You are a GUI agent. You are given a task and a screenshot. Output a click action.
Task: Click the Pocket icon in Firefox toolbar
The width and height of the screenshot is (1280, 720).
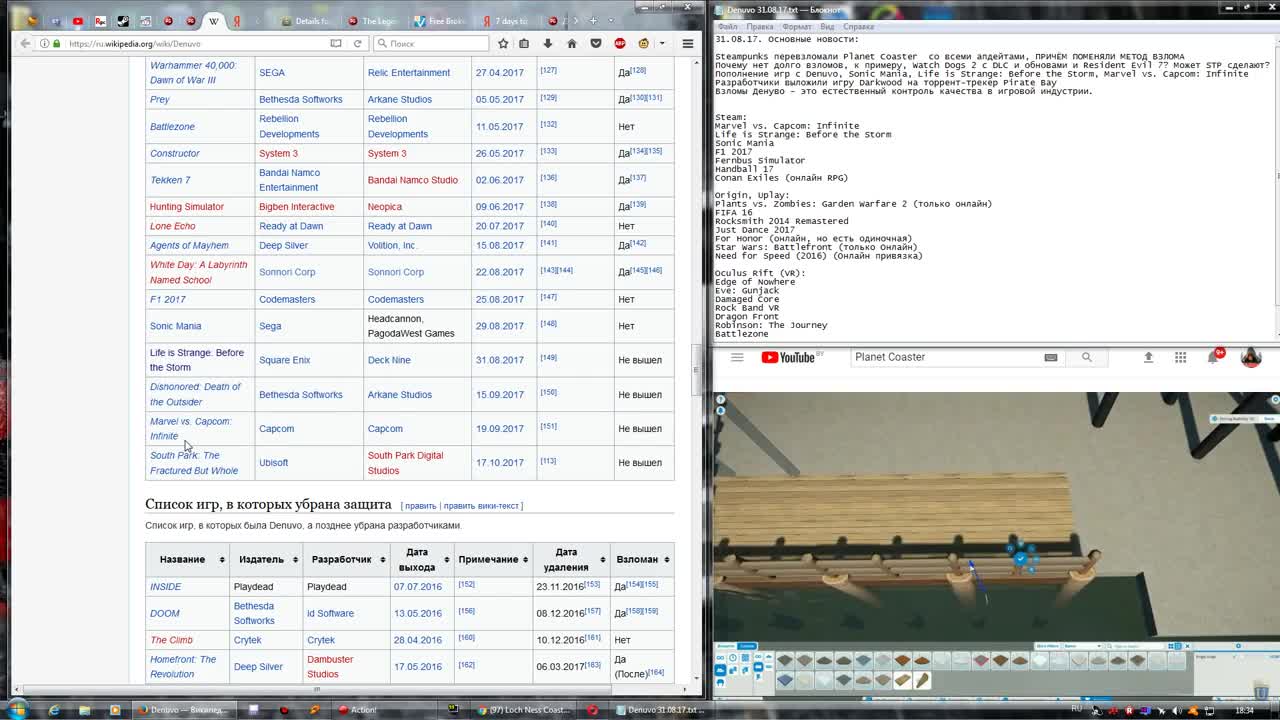596,43
